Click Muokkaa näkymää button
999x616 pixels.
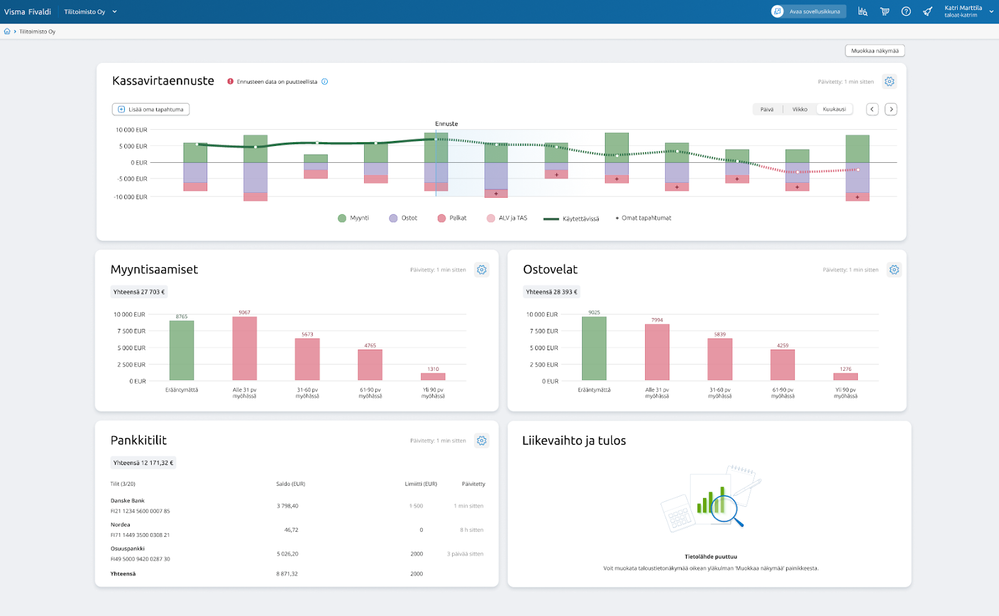(875, 51)
